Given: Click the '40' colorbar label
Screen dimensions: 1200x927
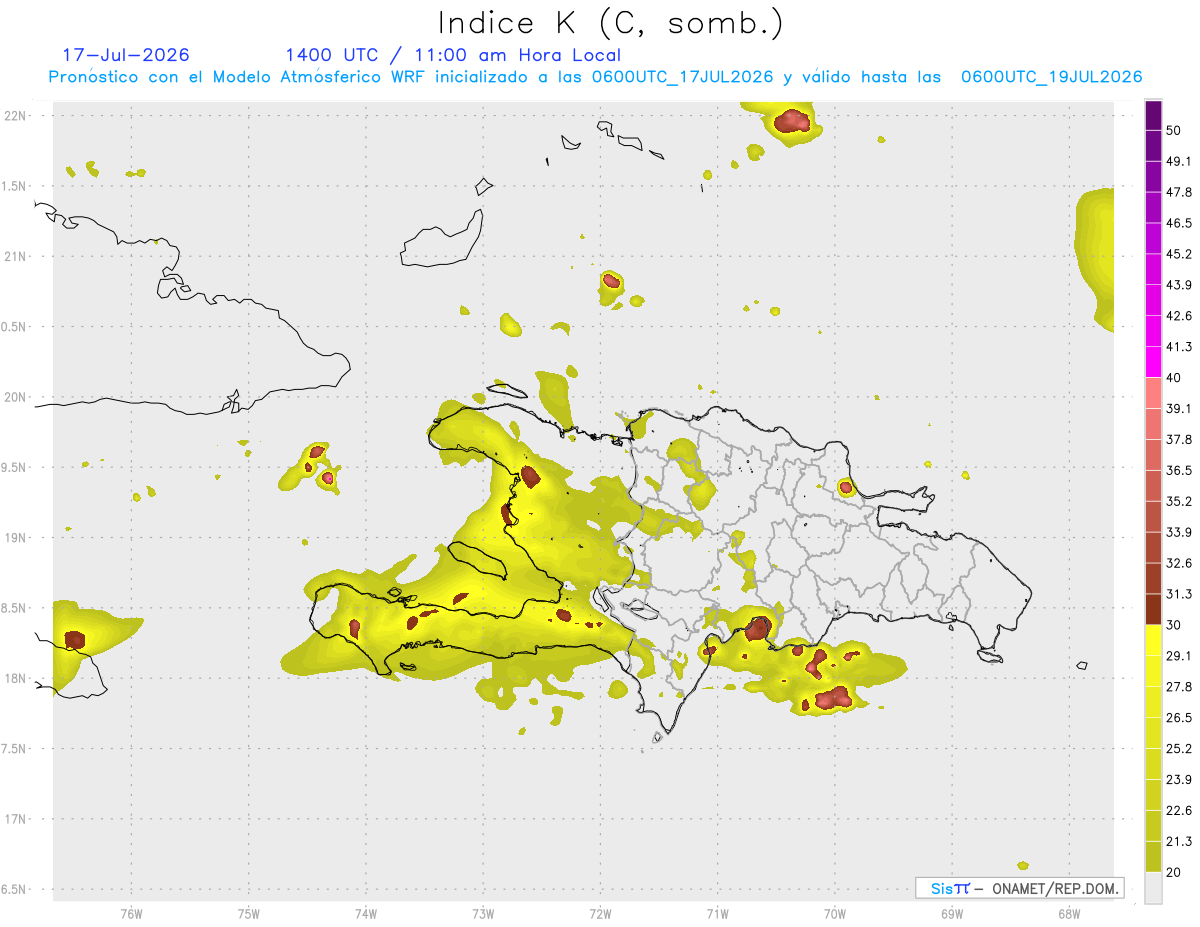Looking at the screenshot, I should pyautogui.click(x=1174, y=377).
